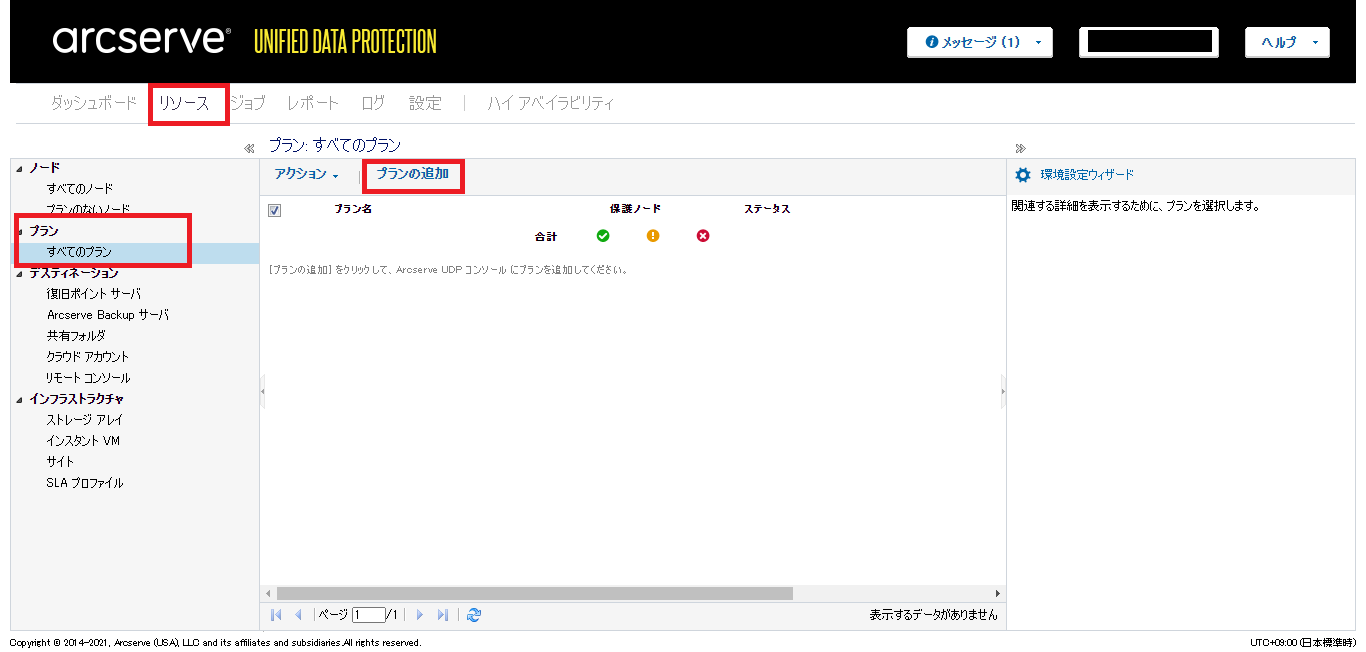Click the red error status icon

coord(703,236)
